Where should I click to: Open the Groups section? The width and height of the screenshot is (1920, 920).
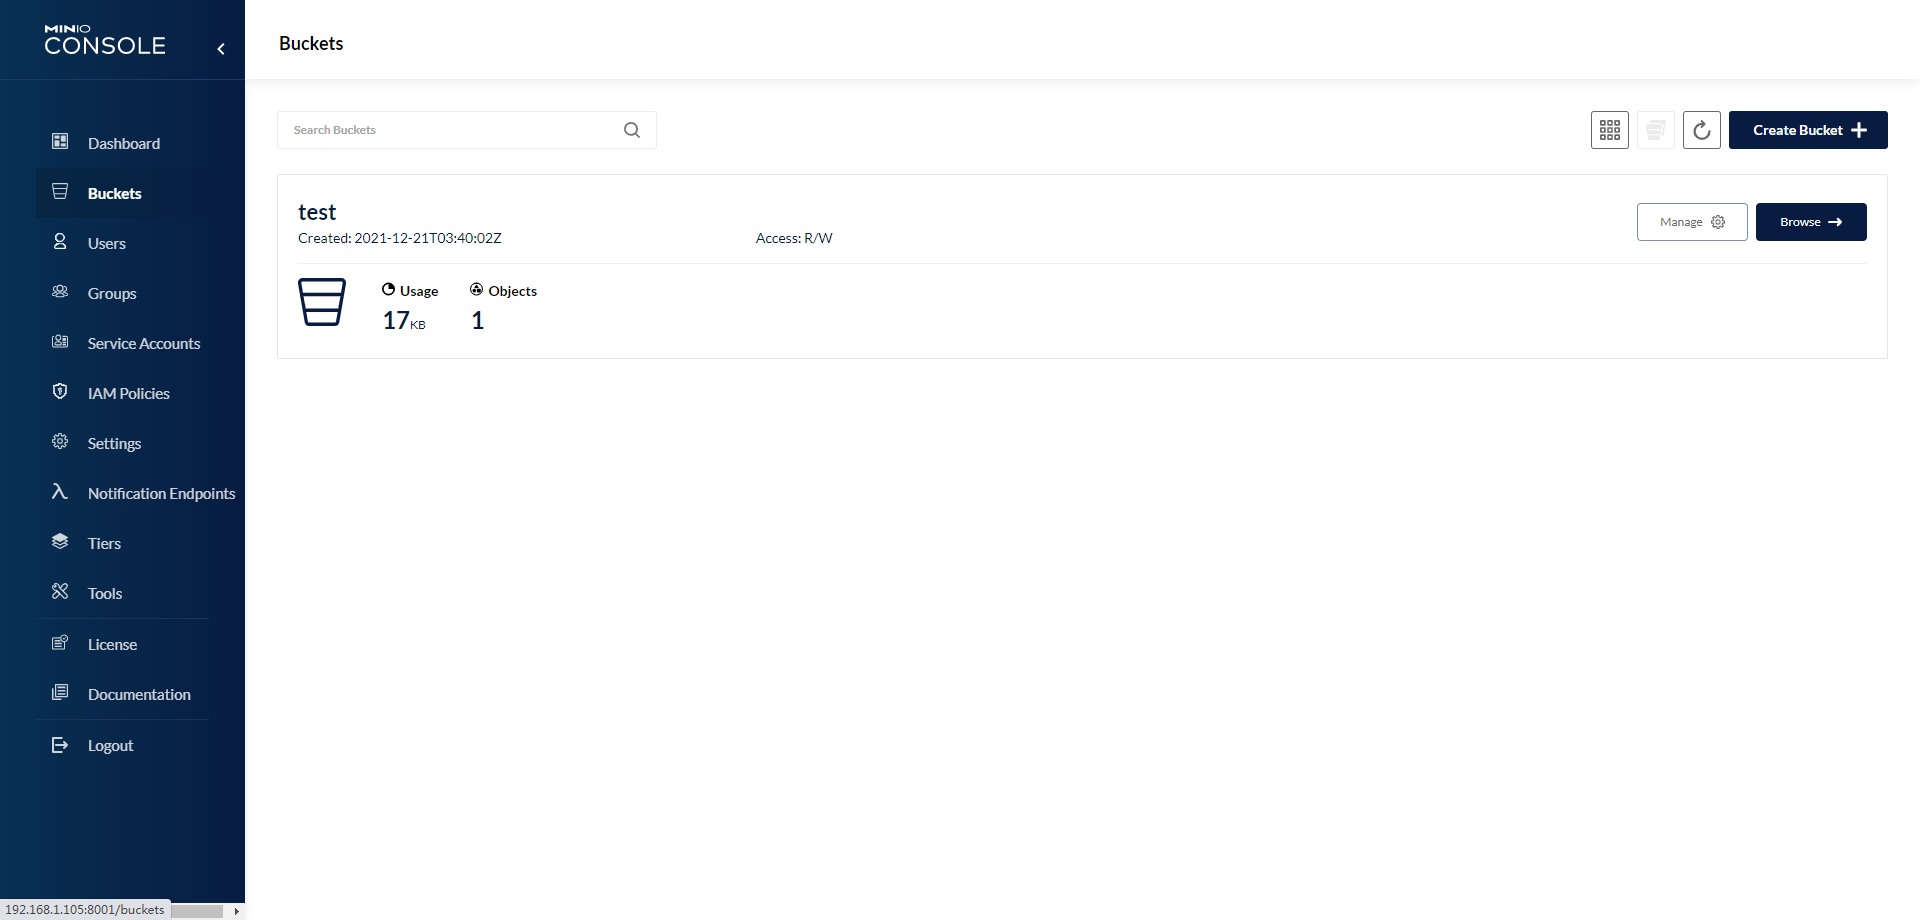(x=111, y=293)
